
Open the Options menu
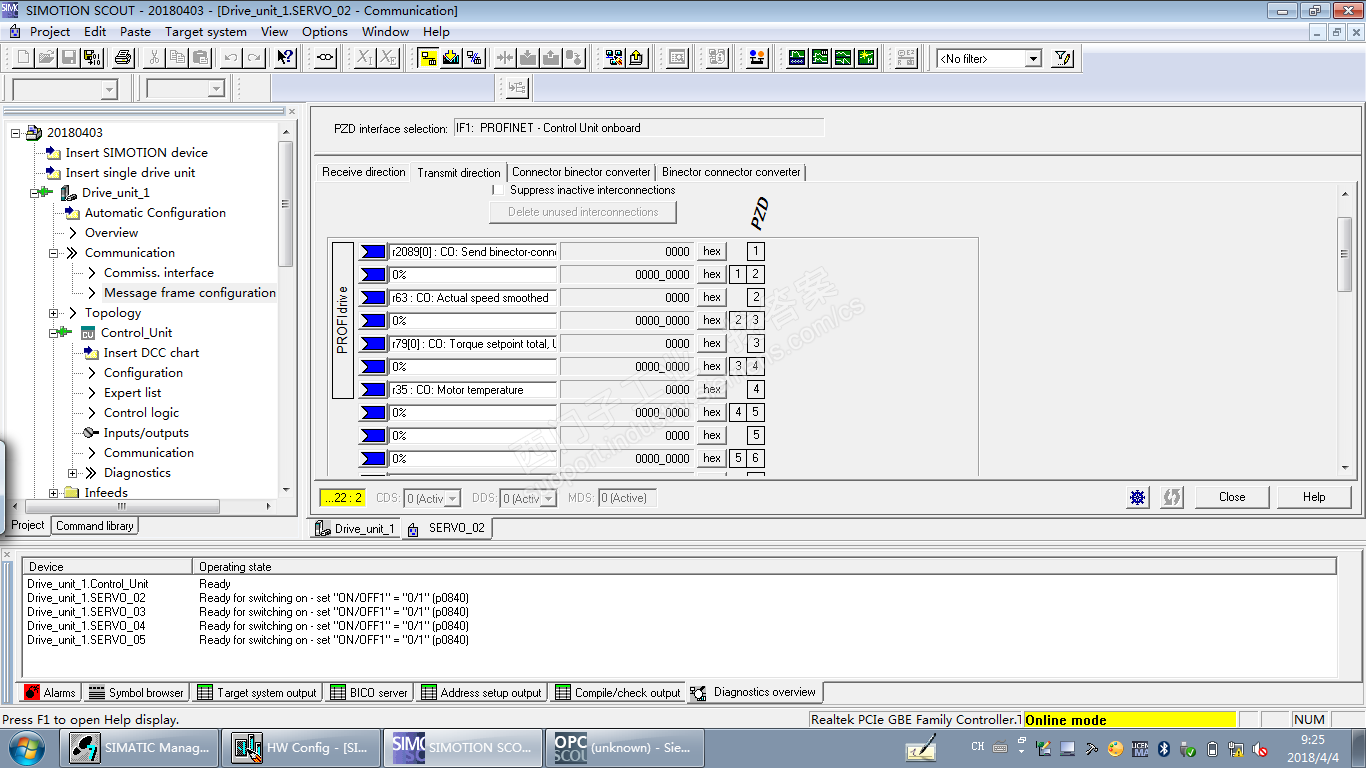[325, 31]
